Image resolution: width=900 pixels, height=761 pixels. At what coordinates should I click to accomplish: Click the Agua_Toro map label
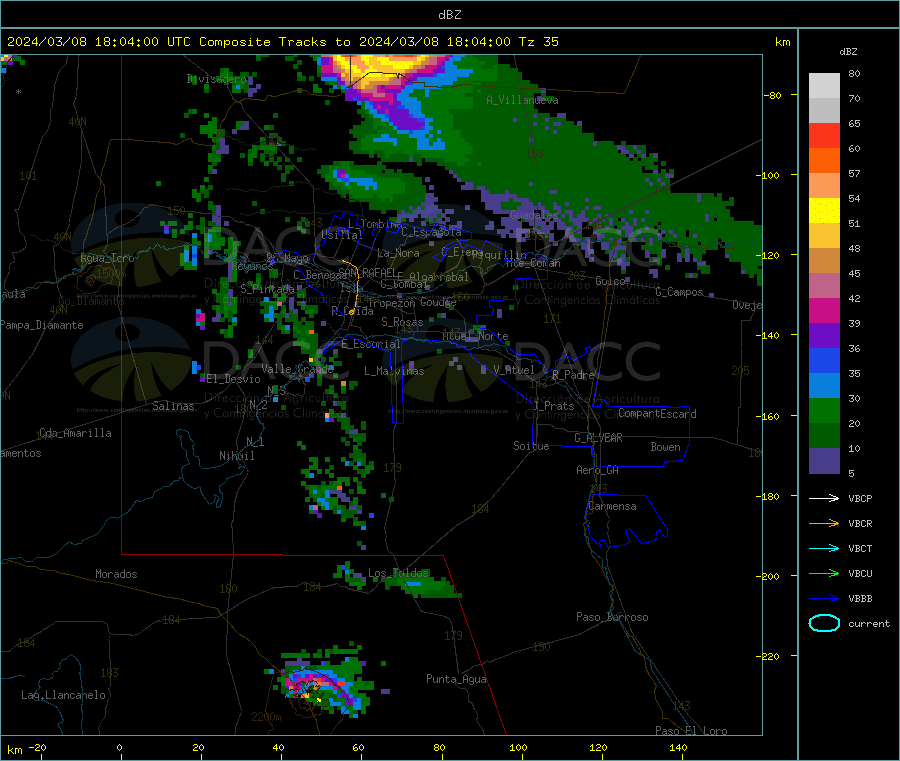[x=107, y=258]
